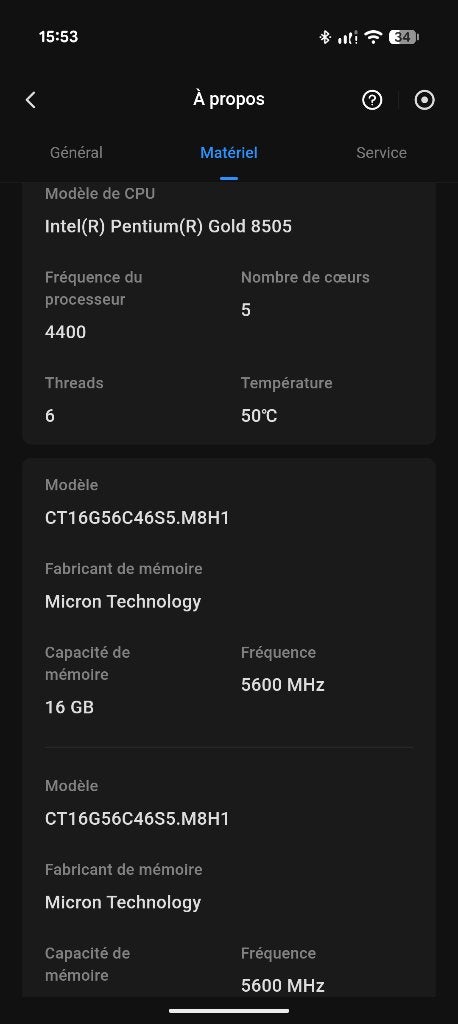Tap the battery indicator showing 34
458x1024 pixels.
[x=403, y=37]
